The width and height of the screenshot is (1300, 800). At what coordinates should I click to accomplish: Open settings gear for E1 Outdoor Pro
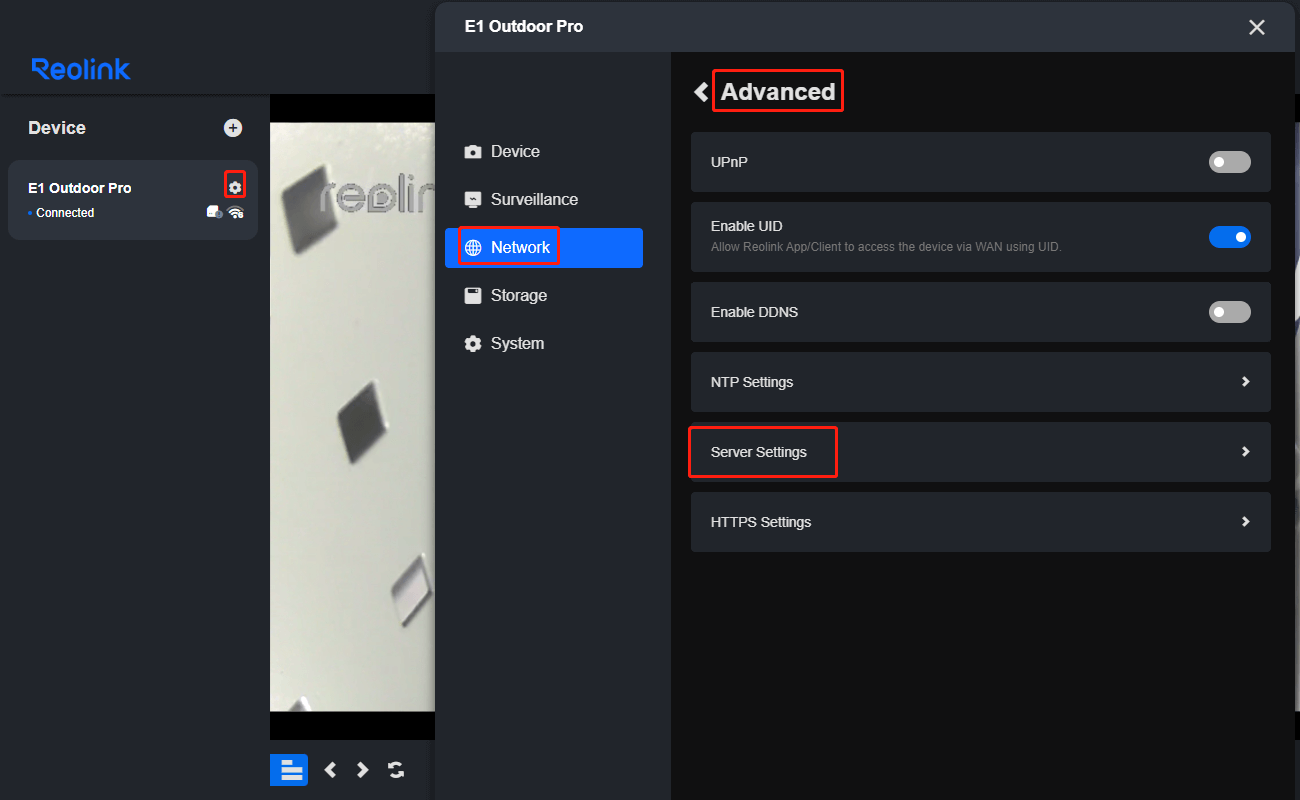(235, 187)
